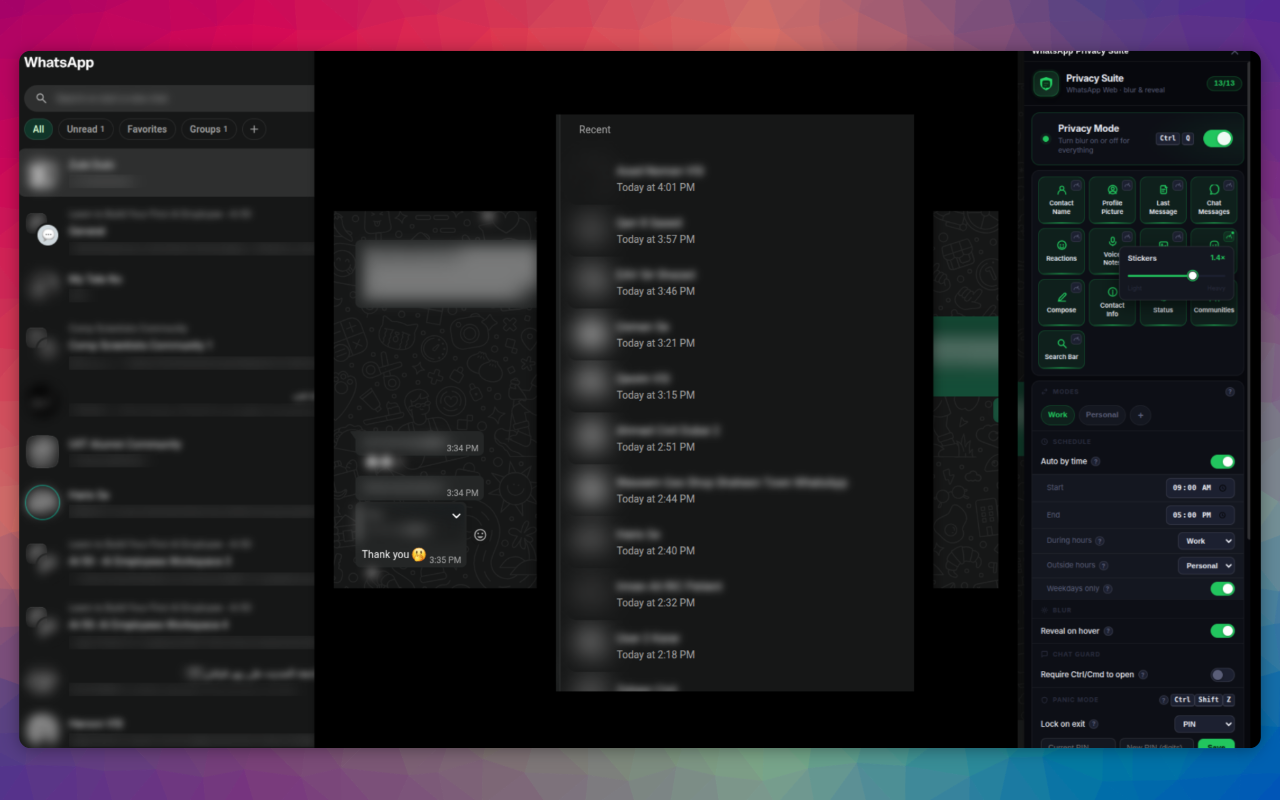The height and width of the screenshot is (800, 1280).
Task: Turn off the Privacy Mode switch
Action: click(x=1218, y=139)
